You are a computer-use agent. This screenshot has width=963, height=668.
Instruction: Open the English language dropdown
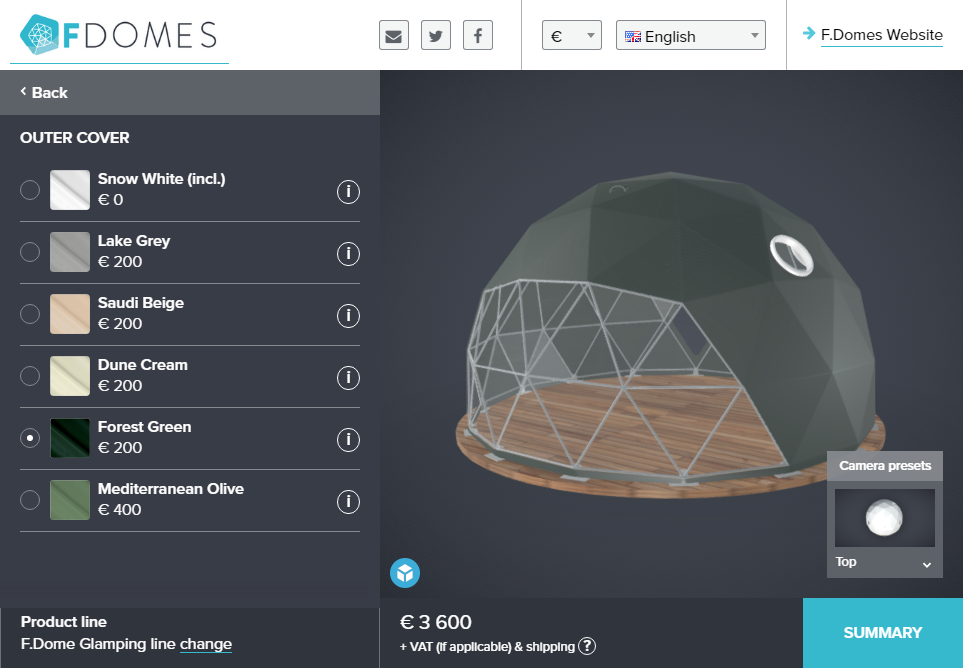[691, 36]
